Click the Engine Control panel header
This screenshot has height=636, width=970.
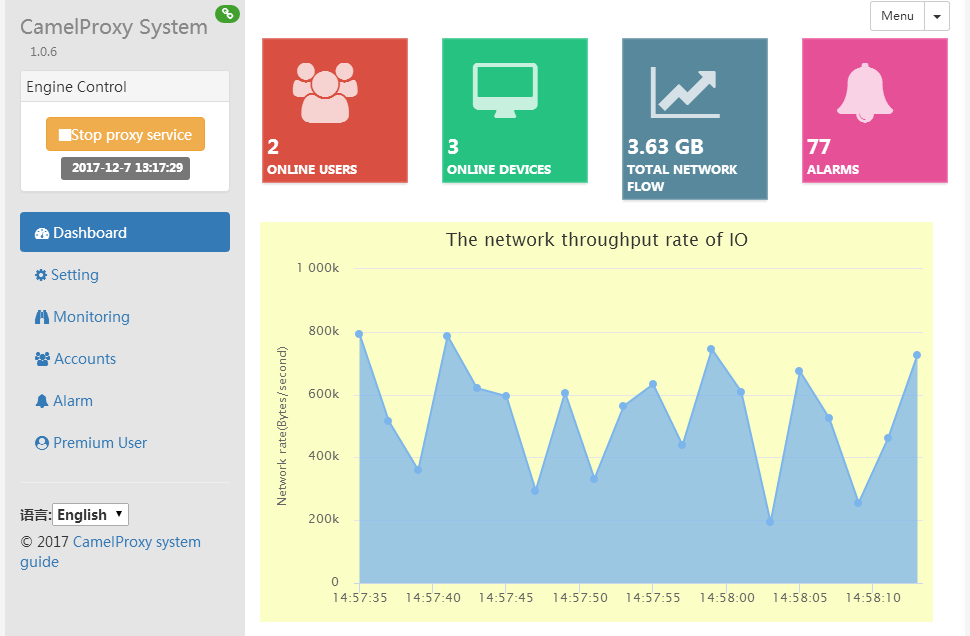point(125,87)
